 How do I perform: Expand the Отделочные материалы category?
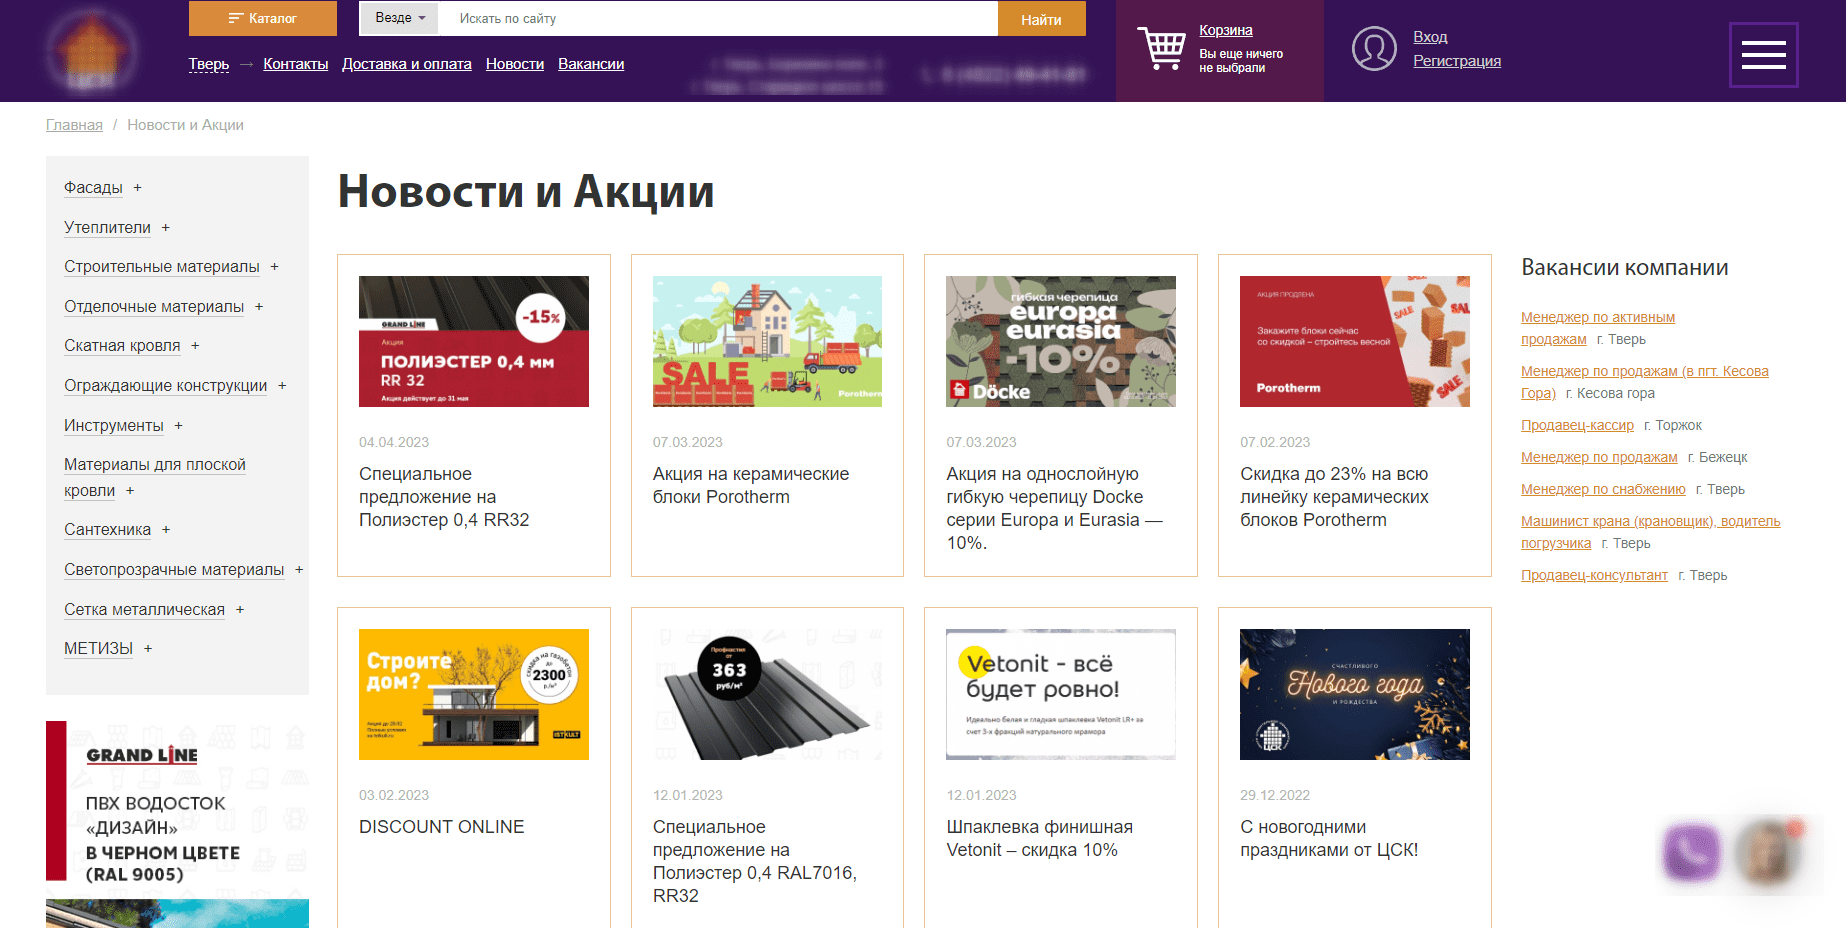pyautogui.click(x=259, y=307)
